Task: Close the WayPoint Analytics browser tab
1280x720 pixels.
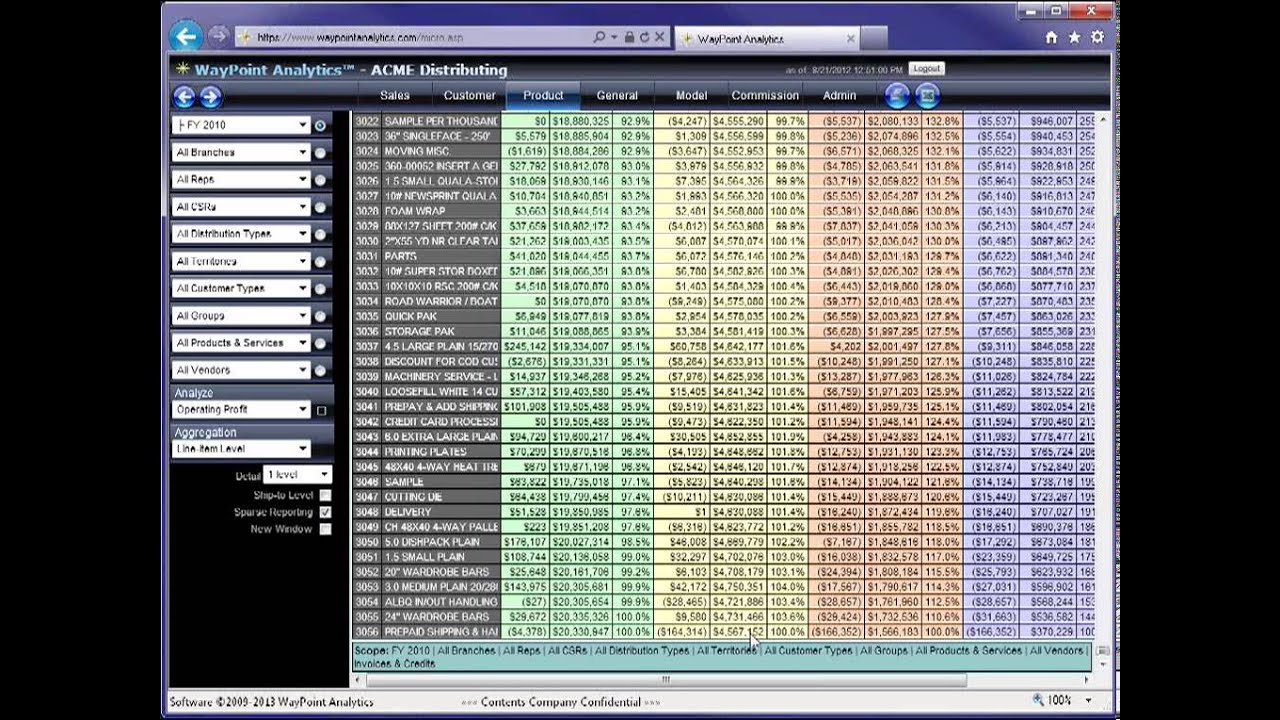Action: tap(851, 39)
